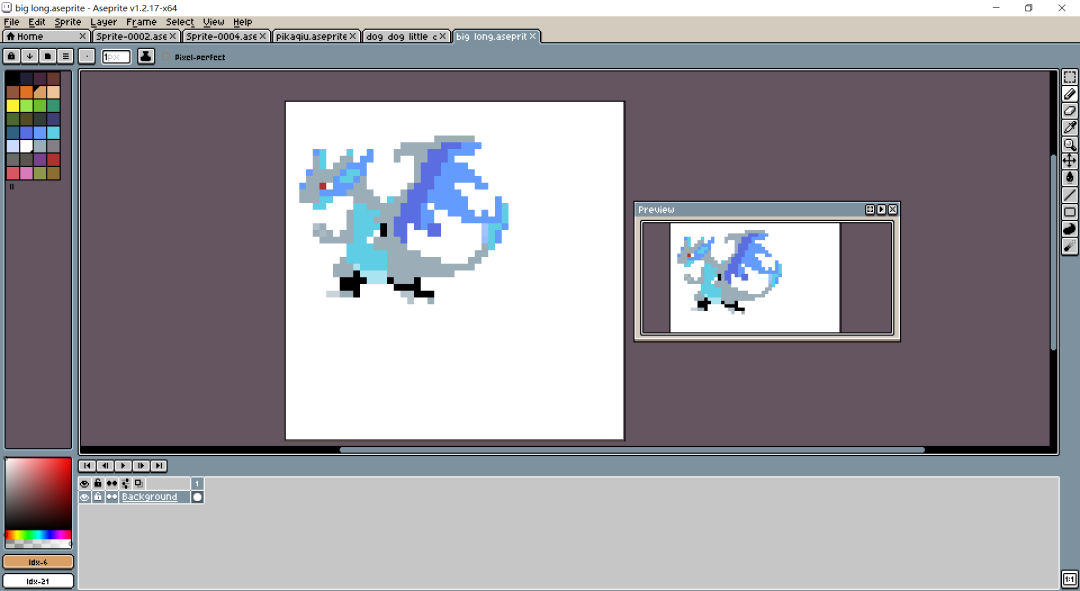
Task: Select the Eraser tool
Action: [x=1070, y=110]
